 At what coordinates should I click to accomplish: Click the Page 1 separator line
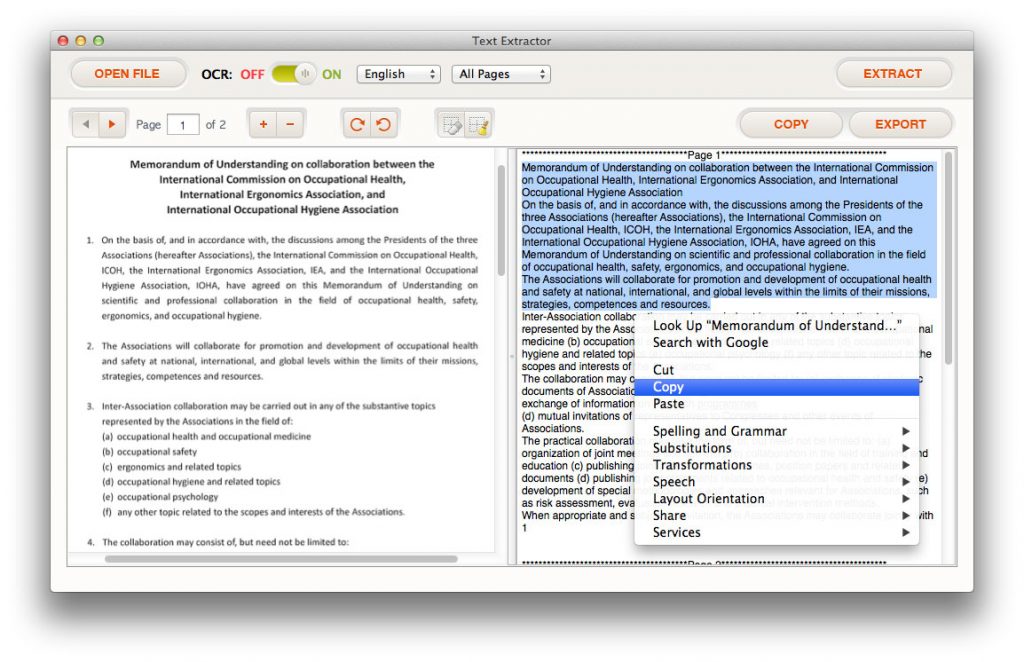coord(704,155)
